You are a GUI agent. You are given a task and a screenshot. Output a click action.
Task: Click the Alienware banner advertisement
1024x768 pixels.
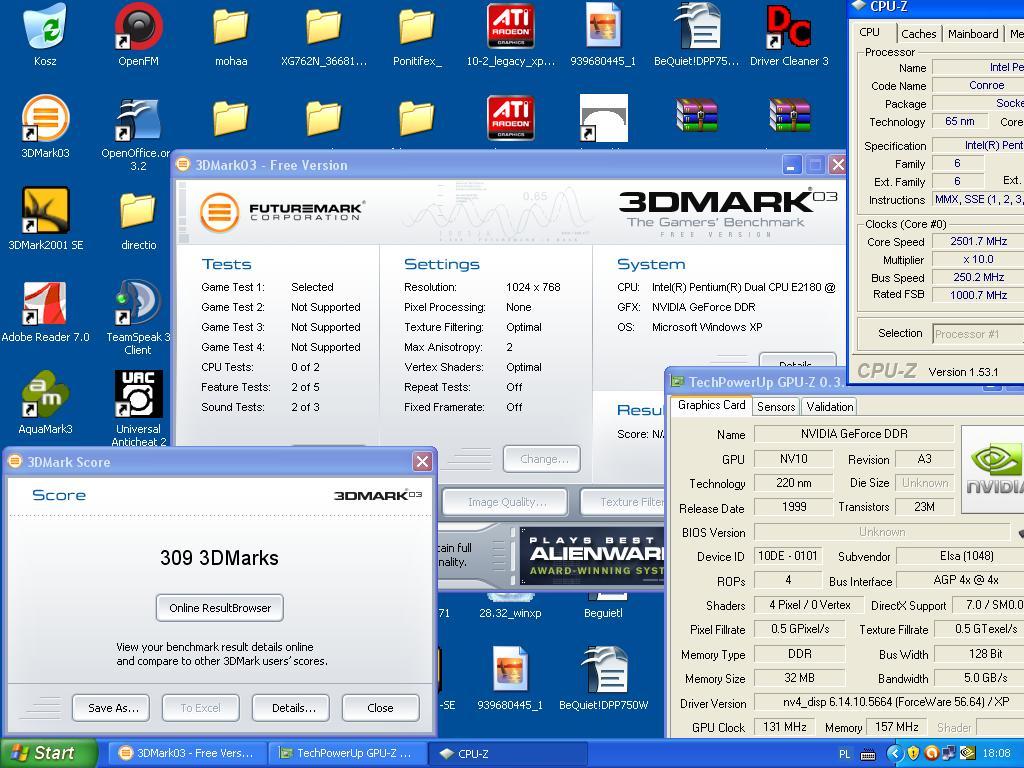(x=592, y=556)
